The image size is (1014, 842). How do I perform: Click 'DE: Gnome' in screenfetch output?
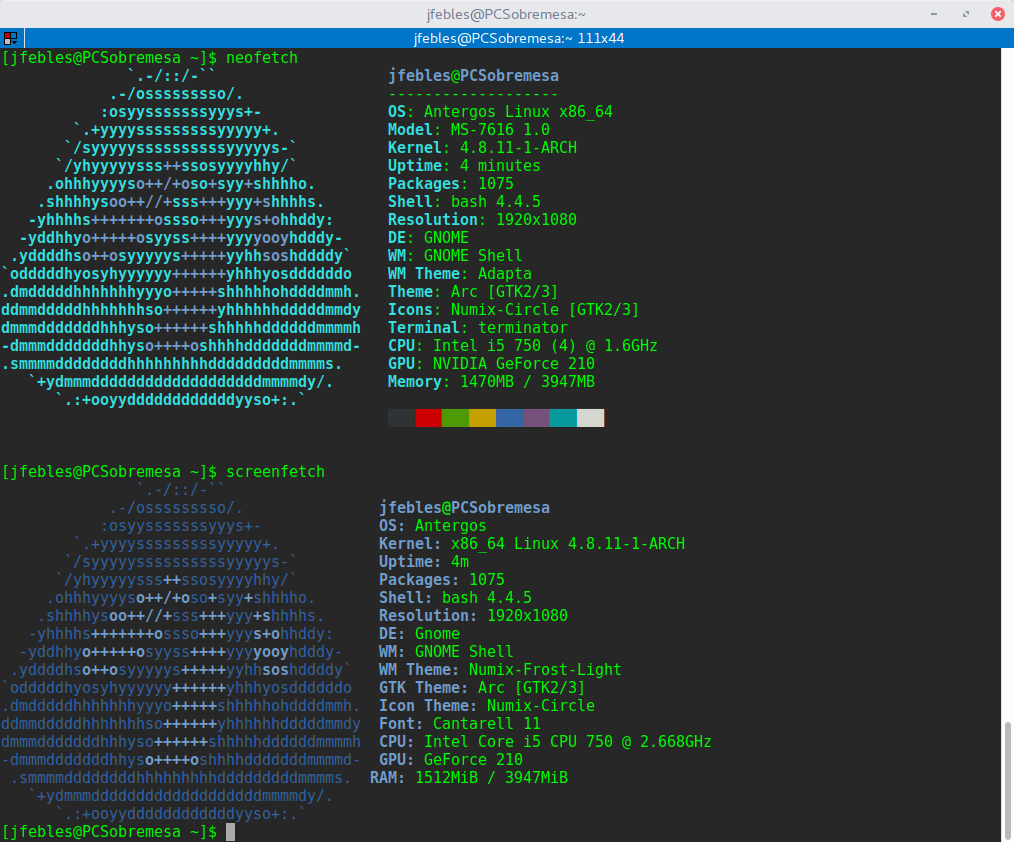(419, 634)
